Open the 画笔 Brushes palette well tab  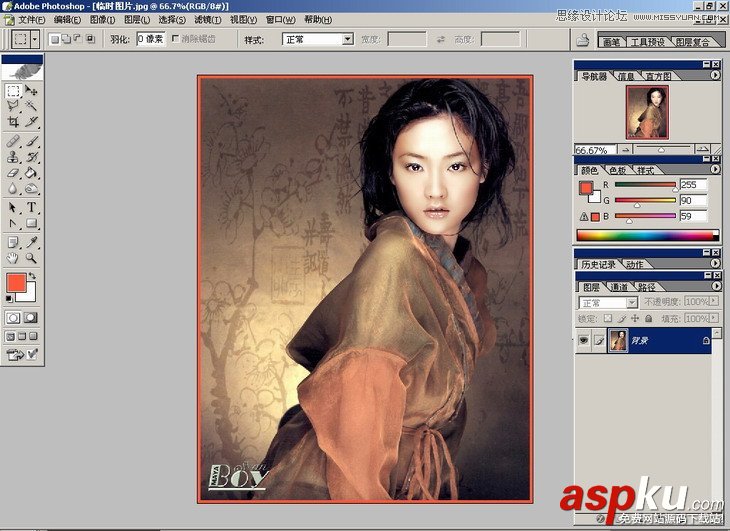click(x=611, y=42)
